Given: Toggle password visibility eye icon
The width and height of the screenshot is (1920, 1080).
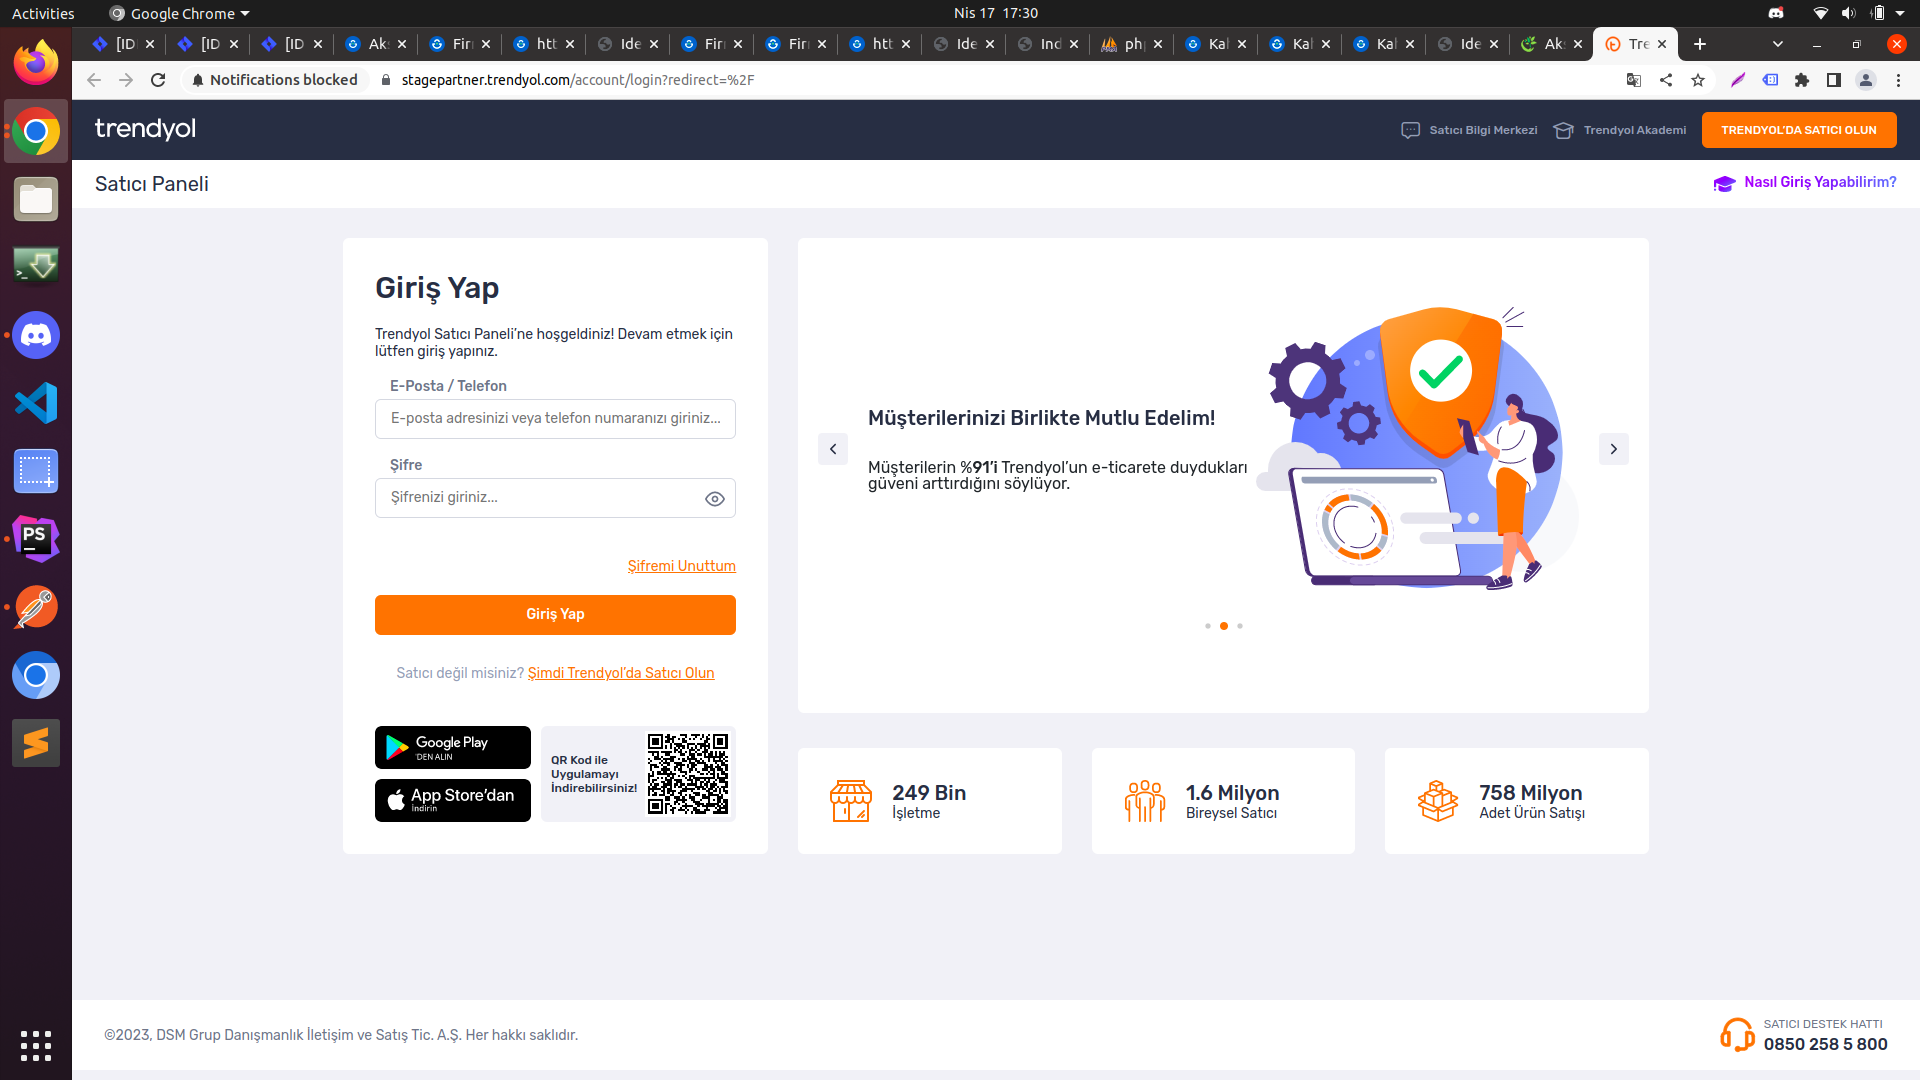Looking at the screenshot, I should (x=714, y=499).
